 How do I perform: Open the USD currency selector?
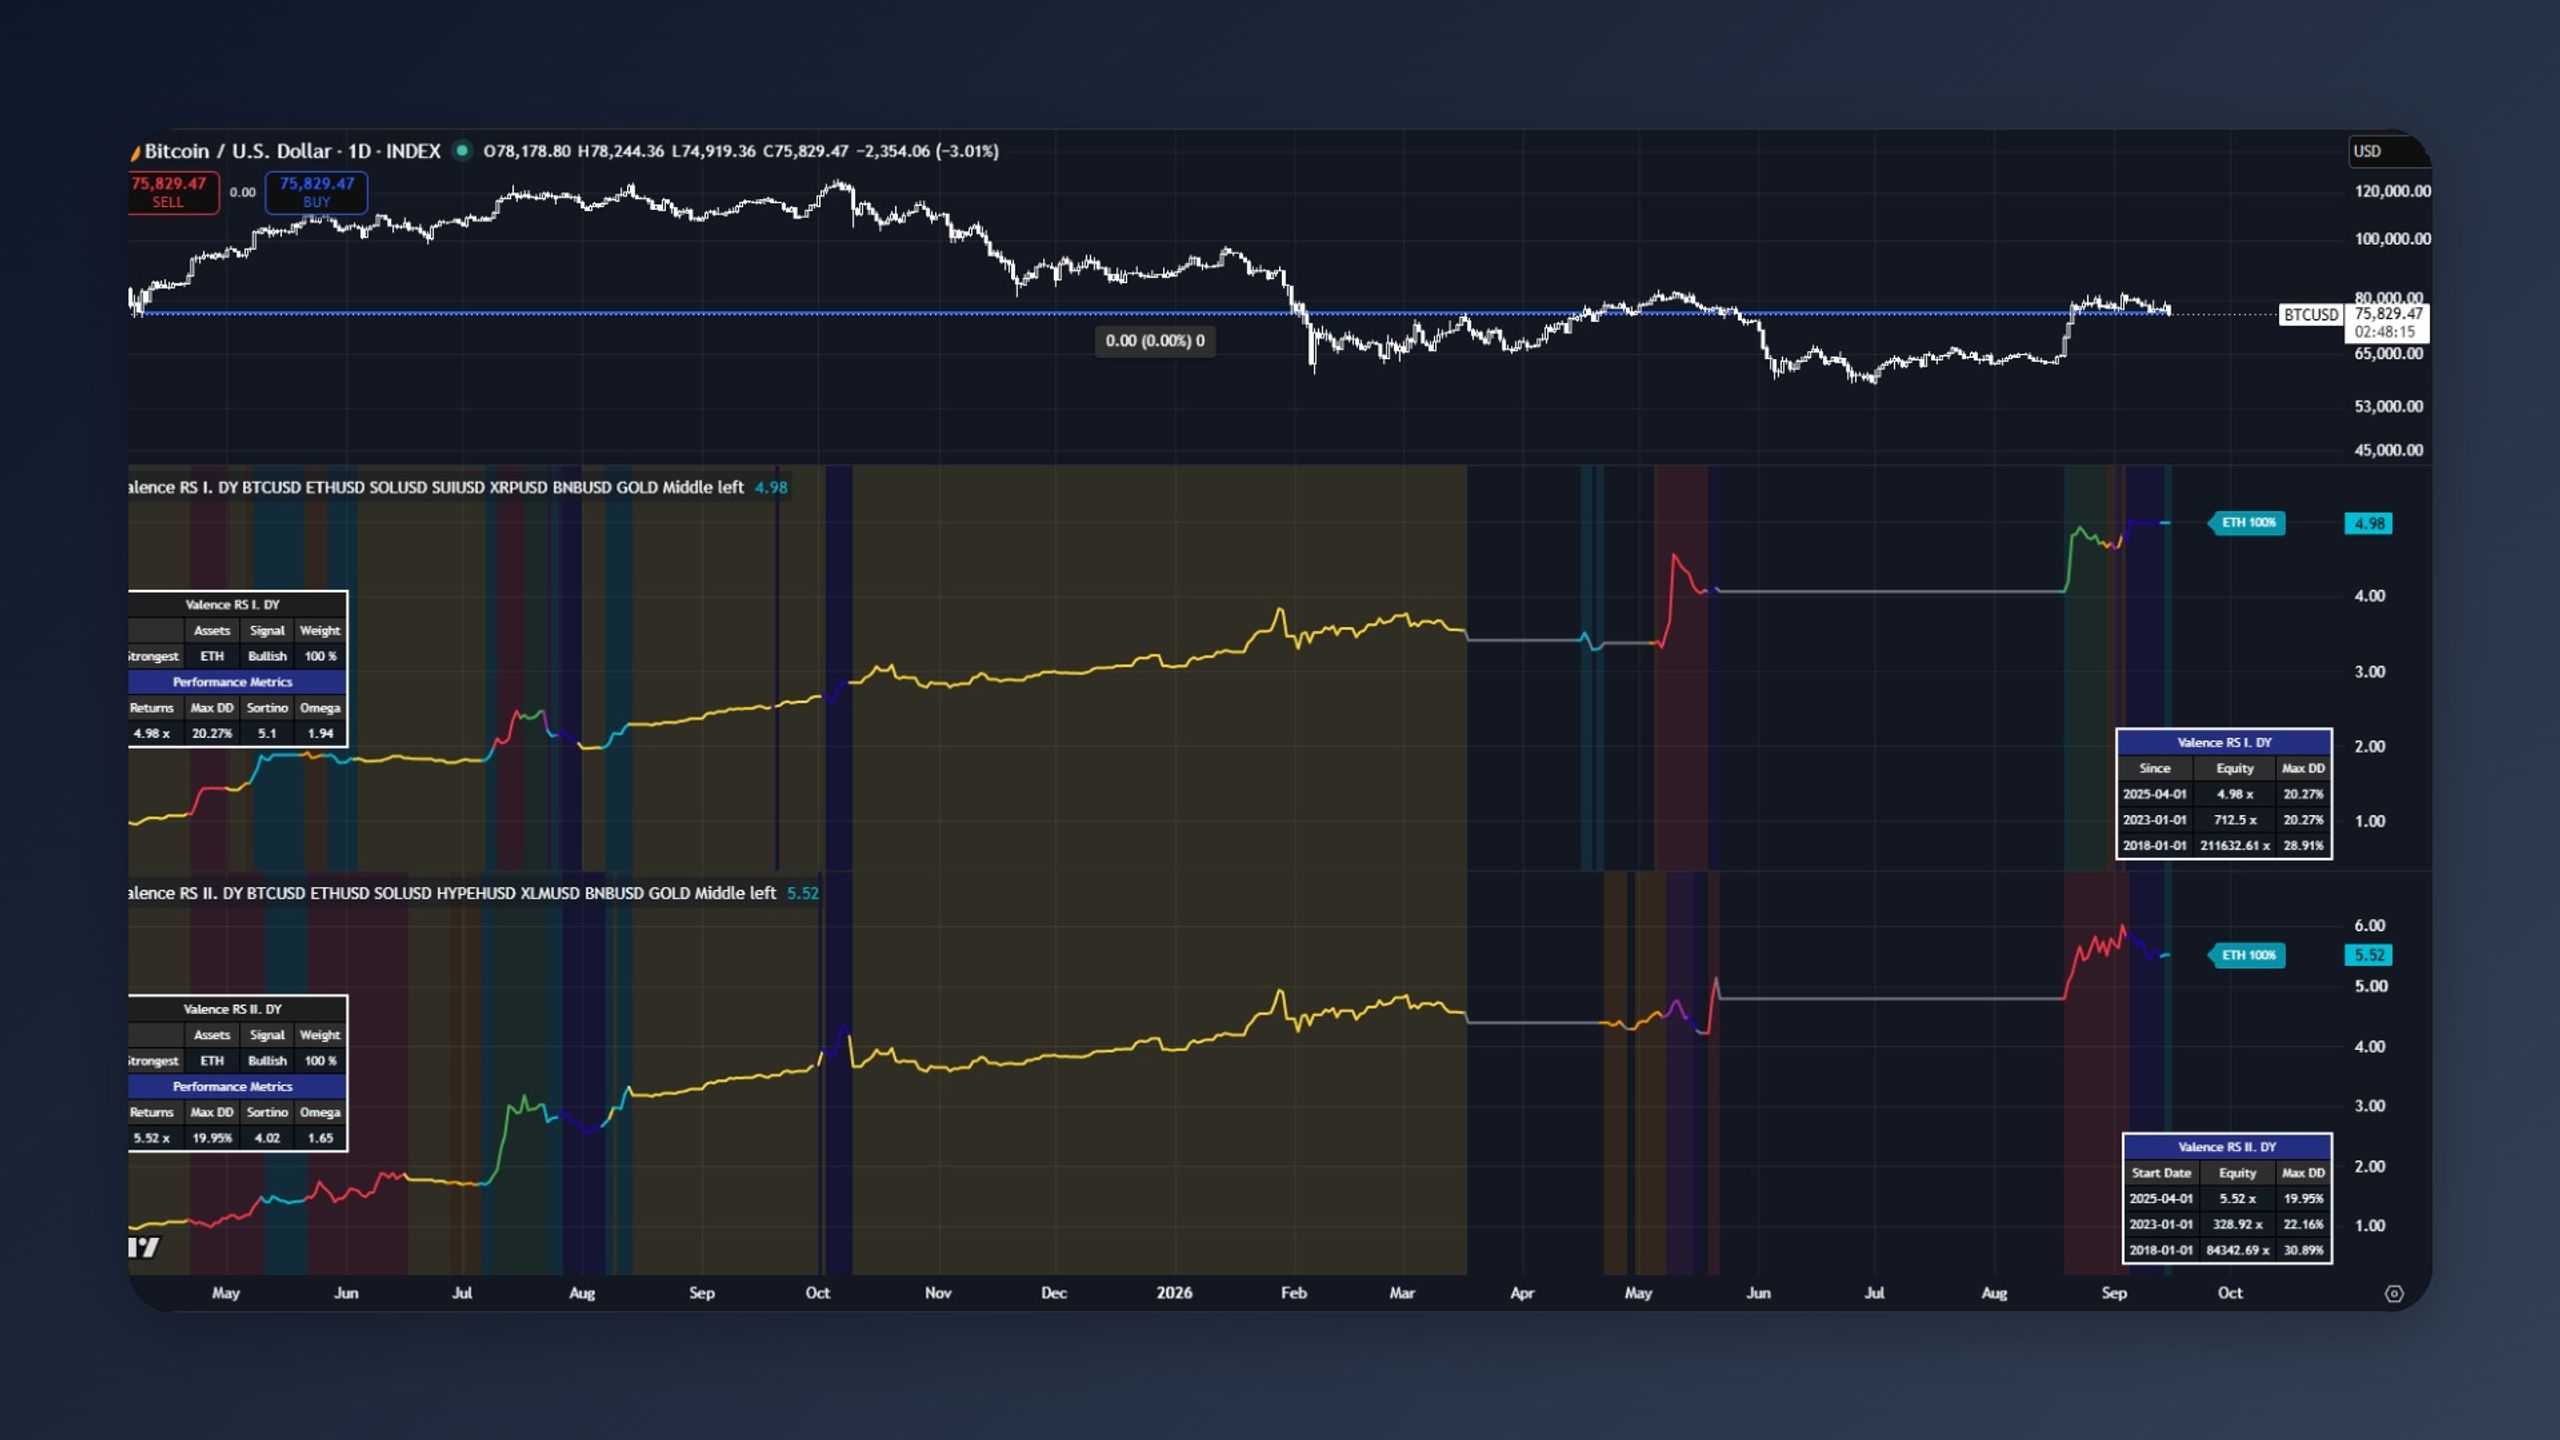coord(2388,151)
